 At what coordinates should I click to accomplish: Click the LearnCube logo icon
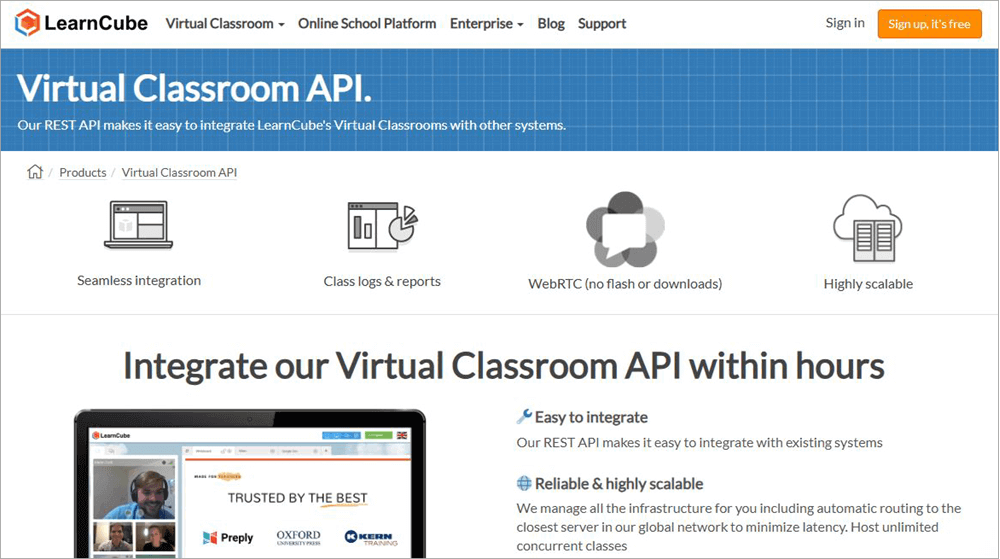[28, 23]
